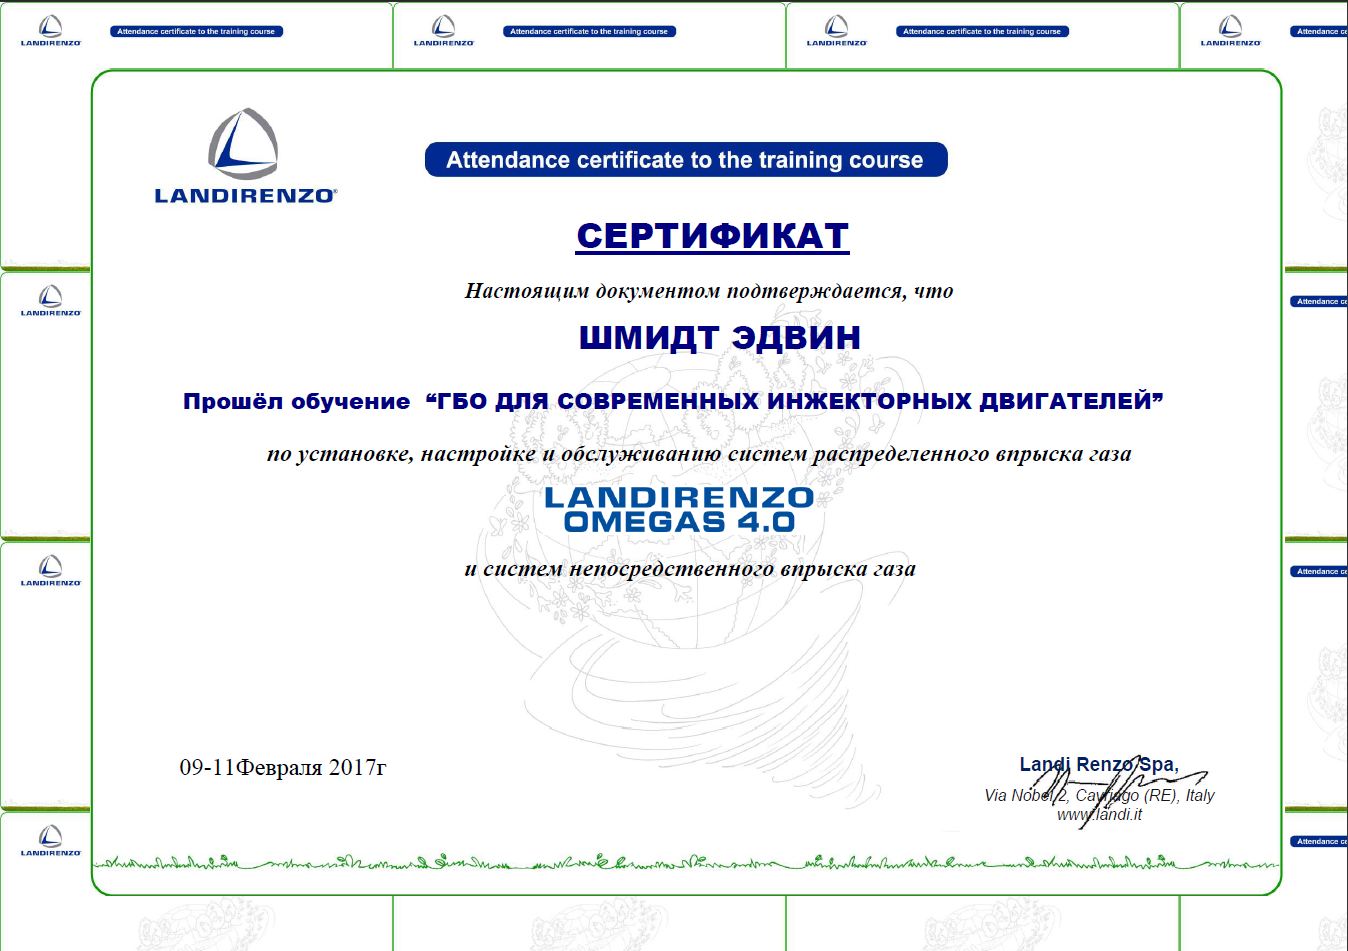Viewport: 1348px width, 951px height.
Task: Click the large Landirenzo logo on the certificate
Action: click(x=245, y=156)
